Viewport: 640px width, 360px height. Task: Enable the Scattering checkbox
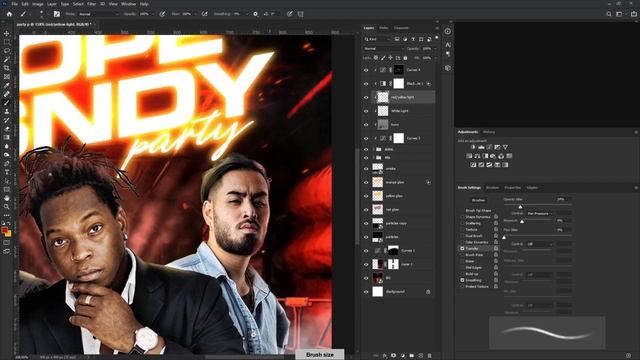click(x=462, y=223)
